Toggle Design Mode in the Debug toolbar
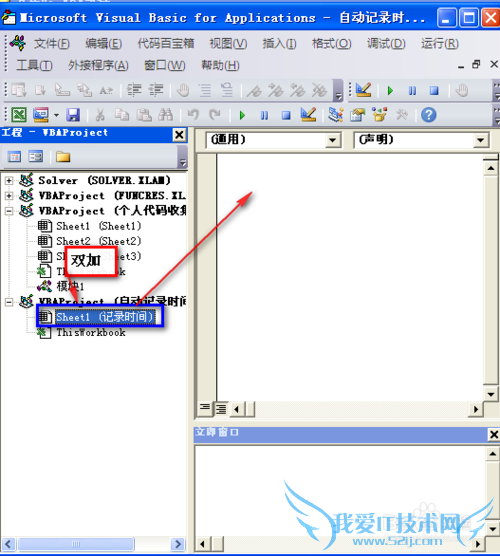500x556 pixels. coord(363,90)
